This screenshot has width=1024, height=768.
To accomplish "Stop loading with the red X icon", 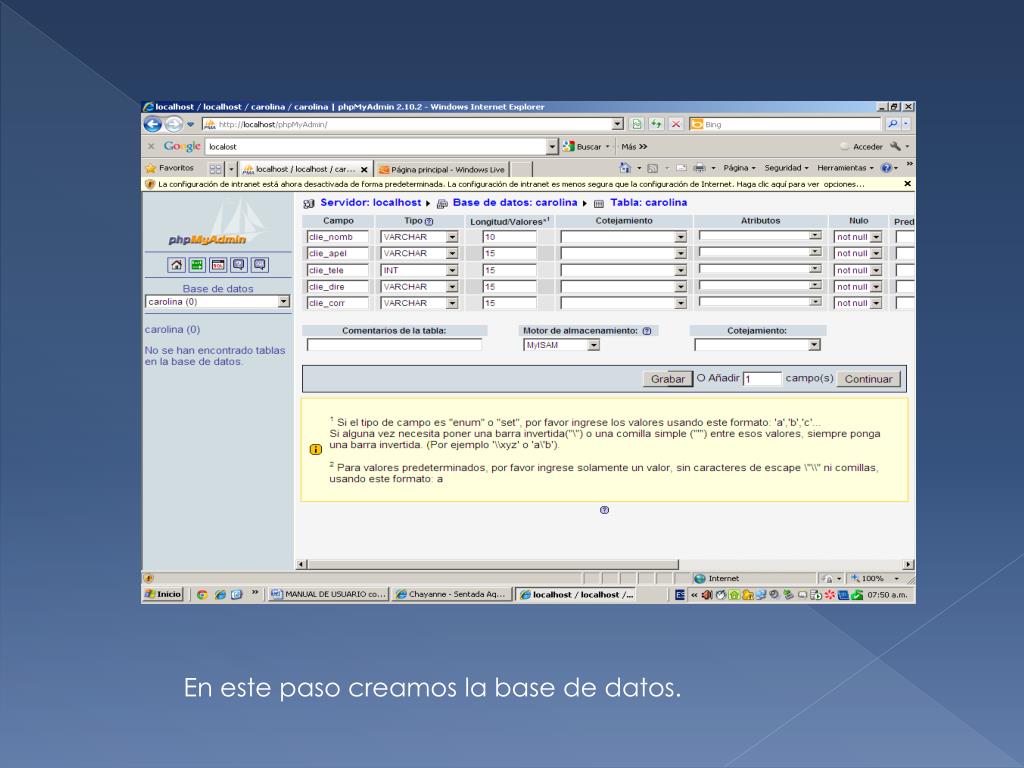I will (676, 124).
